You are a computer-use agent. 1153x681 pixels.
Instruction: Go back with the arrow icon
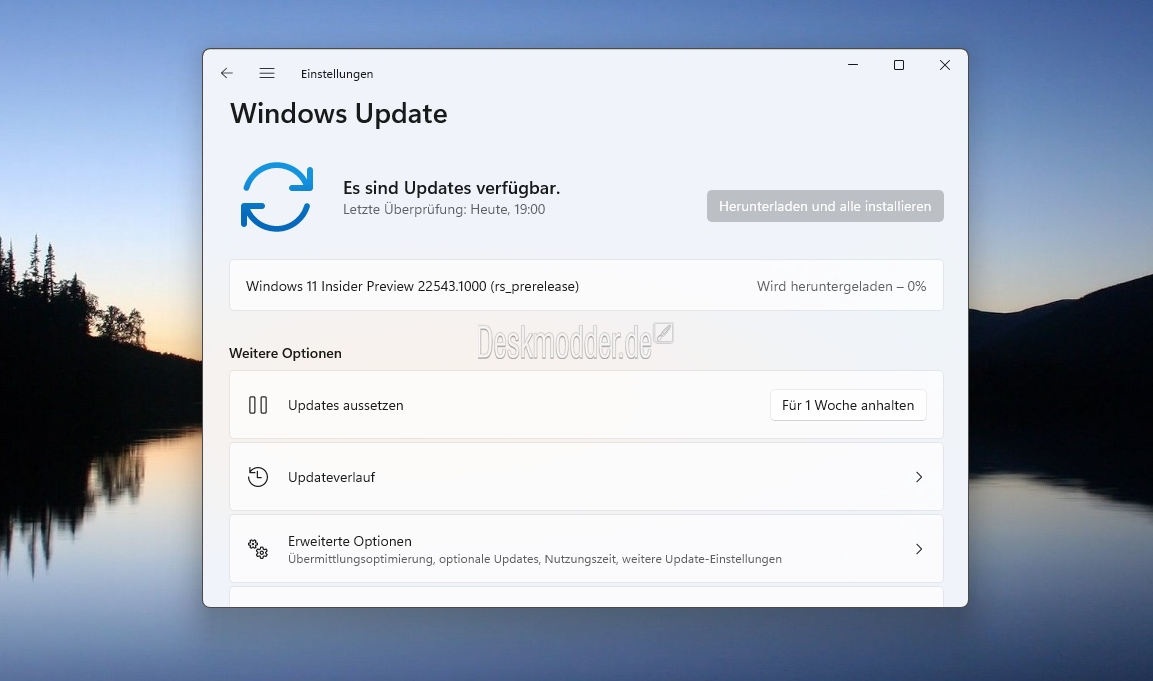tap(226, 73)
